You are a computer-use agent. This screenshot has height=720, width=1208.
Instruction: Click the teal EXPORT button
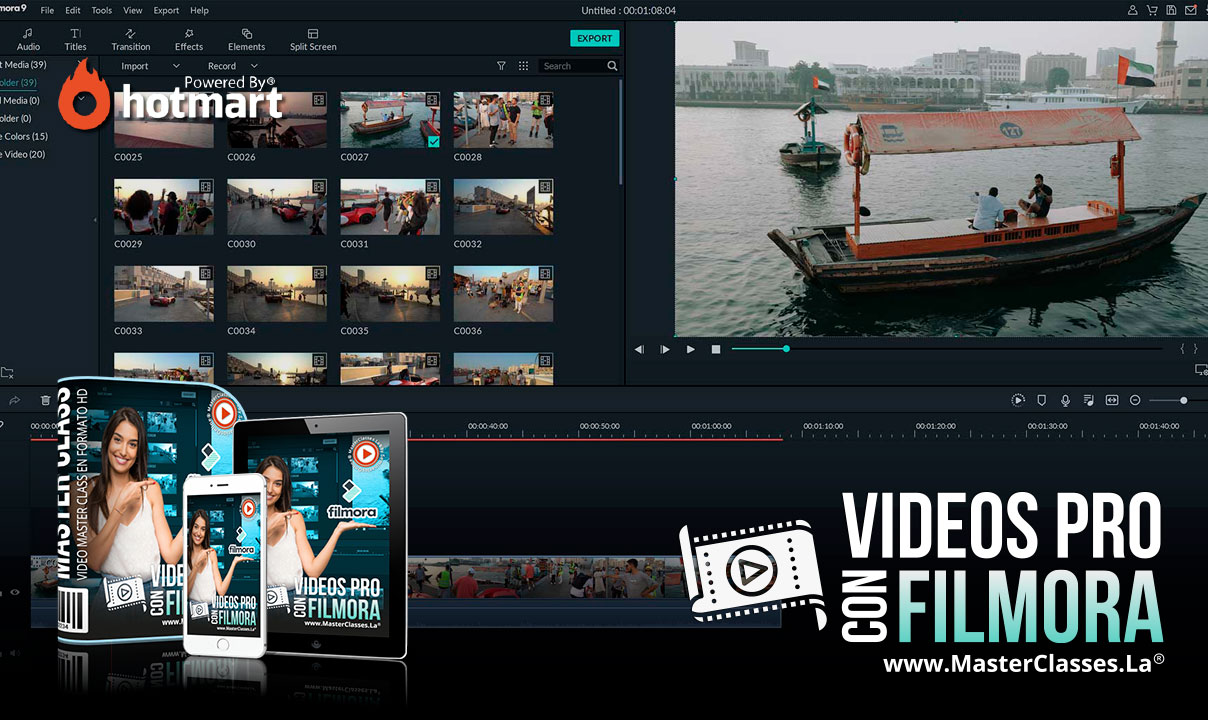(594, 38)
